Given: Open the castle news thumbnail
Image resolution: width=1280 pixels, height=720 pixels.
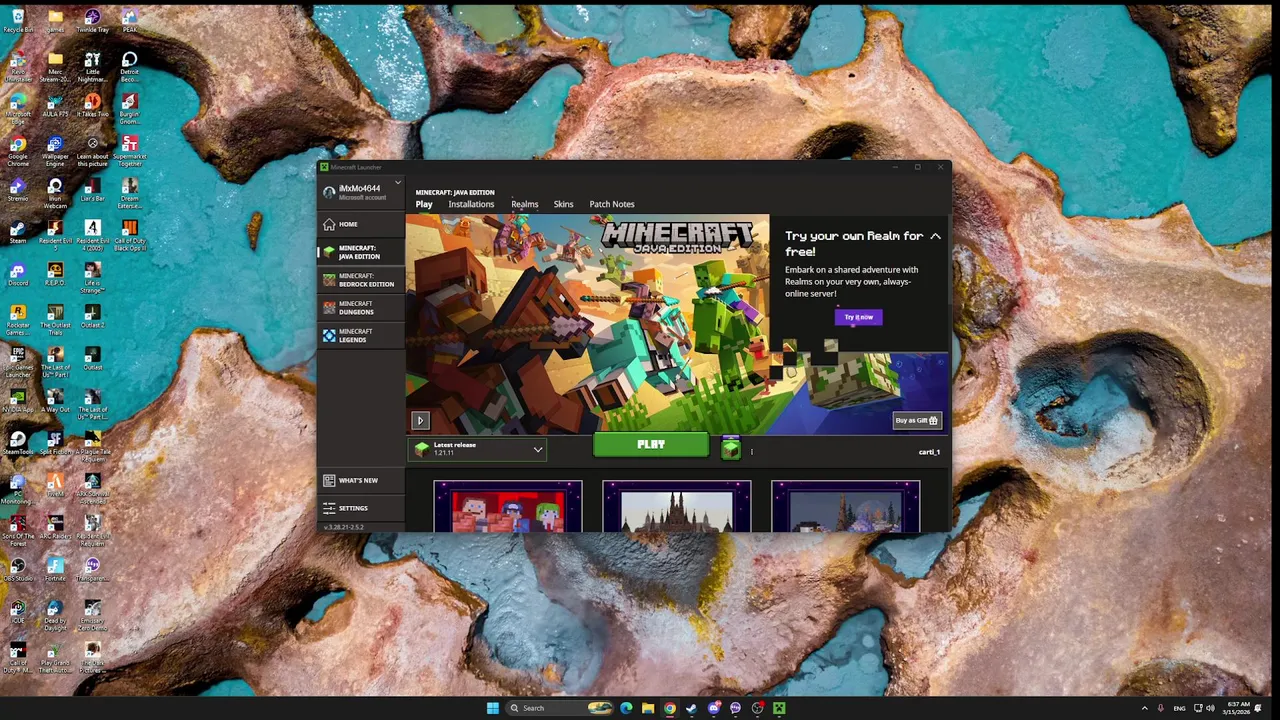Looking at the screenshot, I should tap(677, 507).
